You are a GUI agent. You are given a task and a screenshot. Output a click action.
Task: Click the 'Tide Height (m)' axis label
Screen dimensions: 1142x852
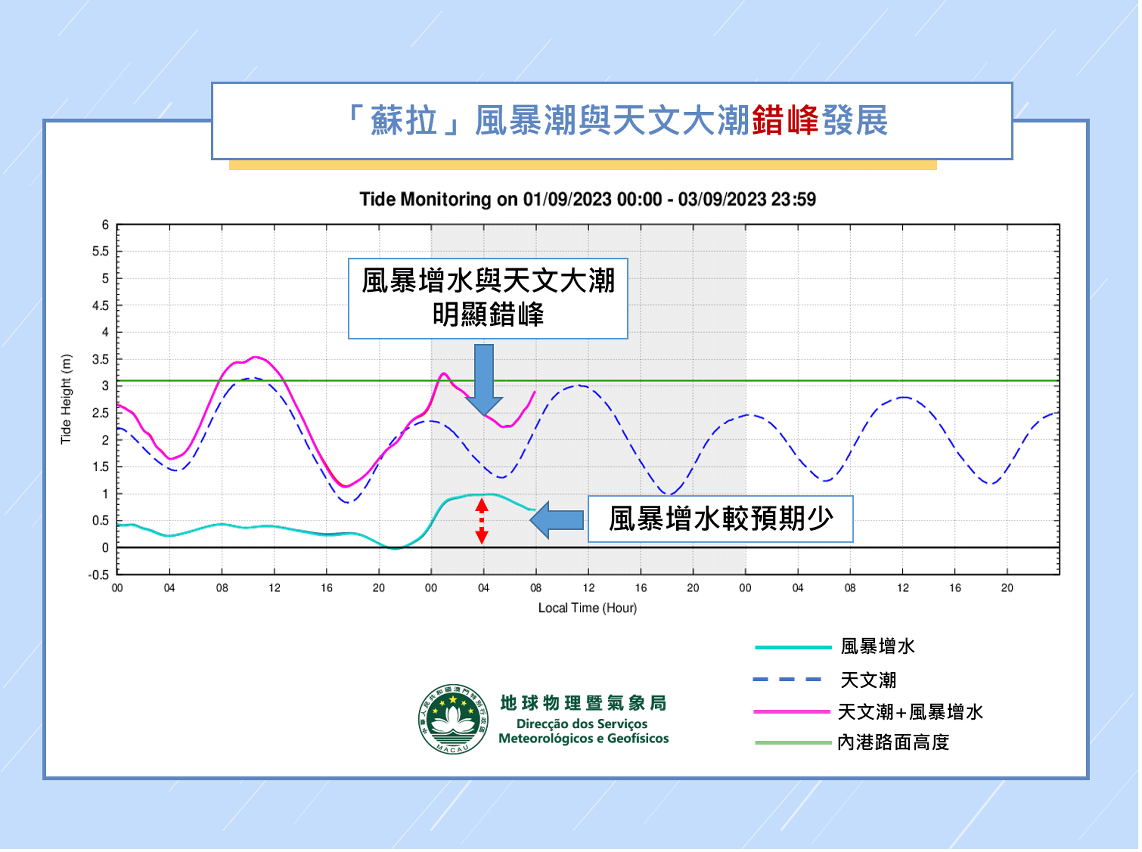(66, 400)
